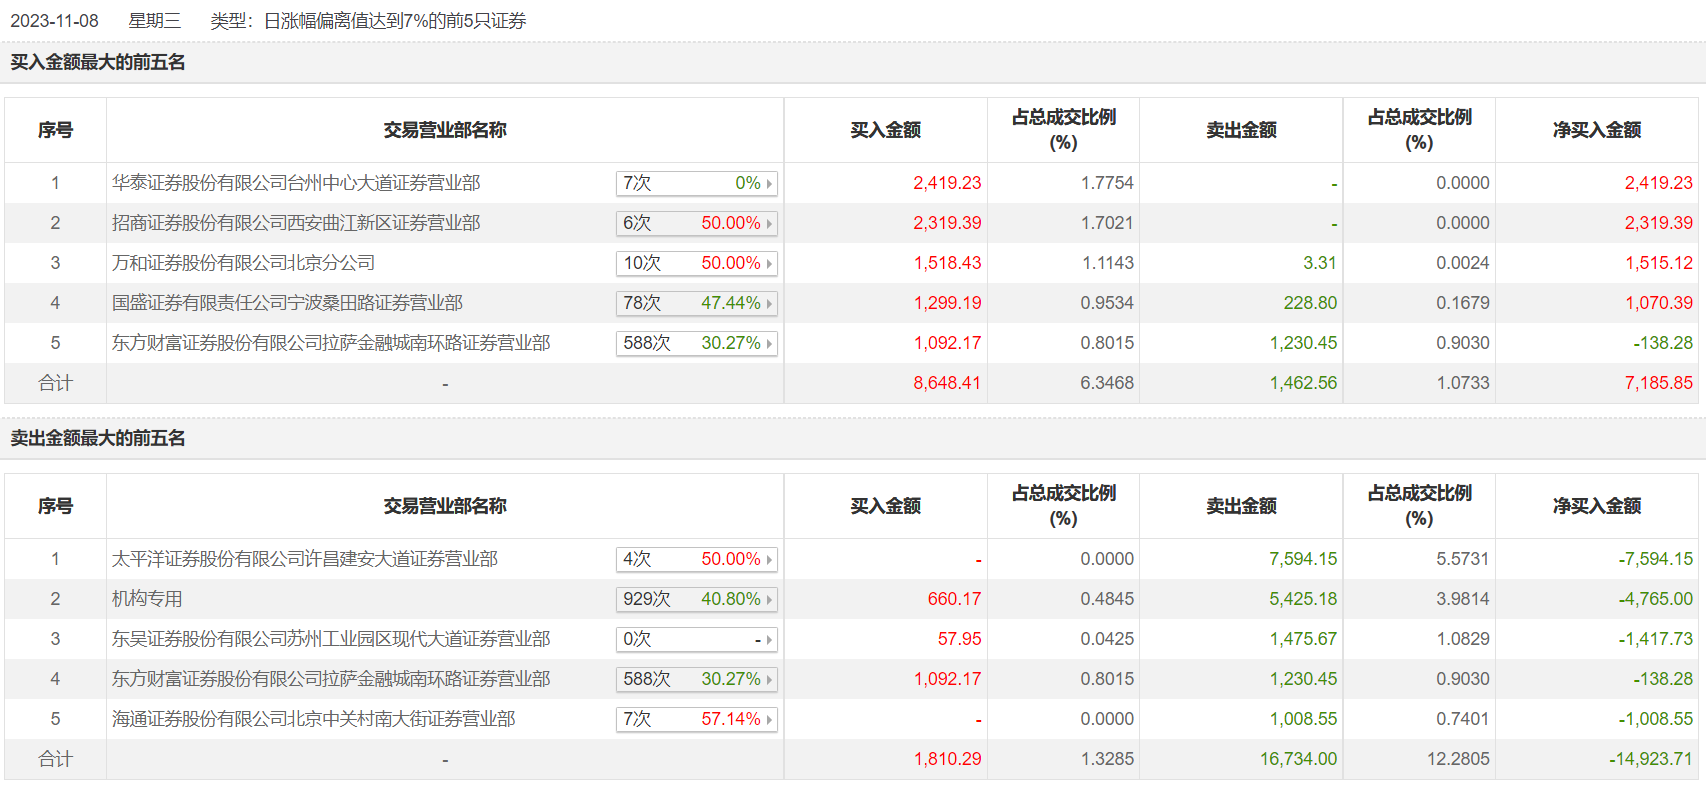The width and height of the screenshot is (1706, 787).
Task: Click the 12.2805 total percentage cell
Action: pyautogui.click(x=1458, y=759)
